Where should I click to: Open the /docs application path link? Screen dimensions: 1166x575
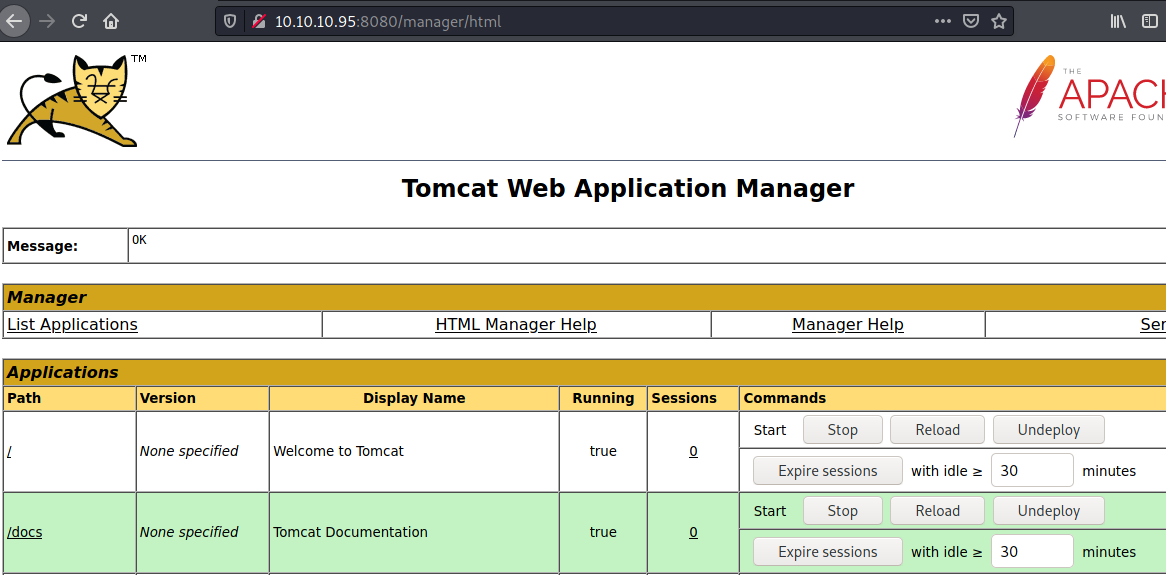tap(25, 532)
